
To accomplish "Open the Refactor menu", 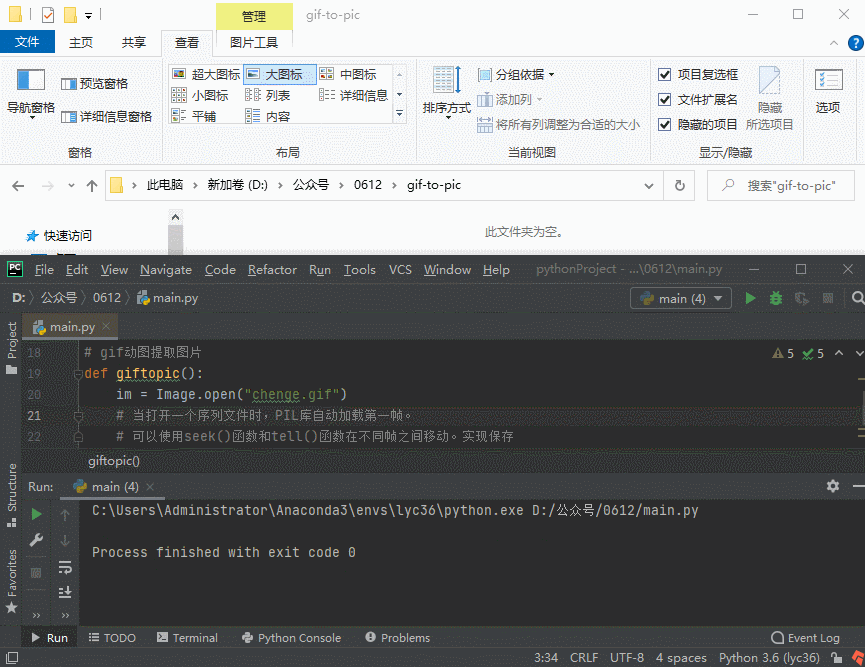I will [272, 269].
